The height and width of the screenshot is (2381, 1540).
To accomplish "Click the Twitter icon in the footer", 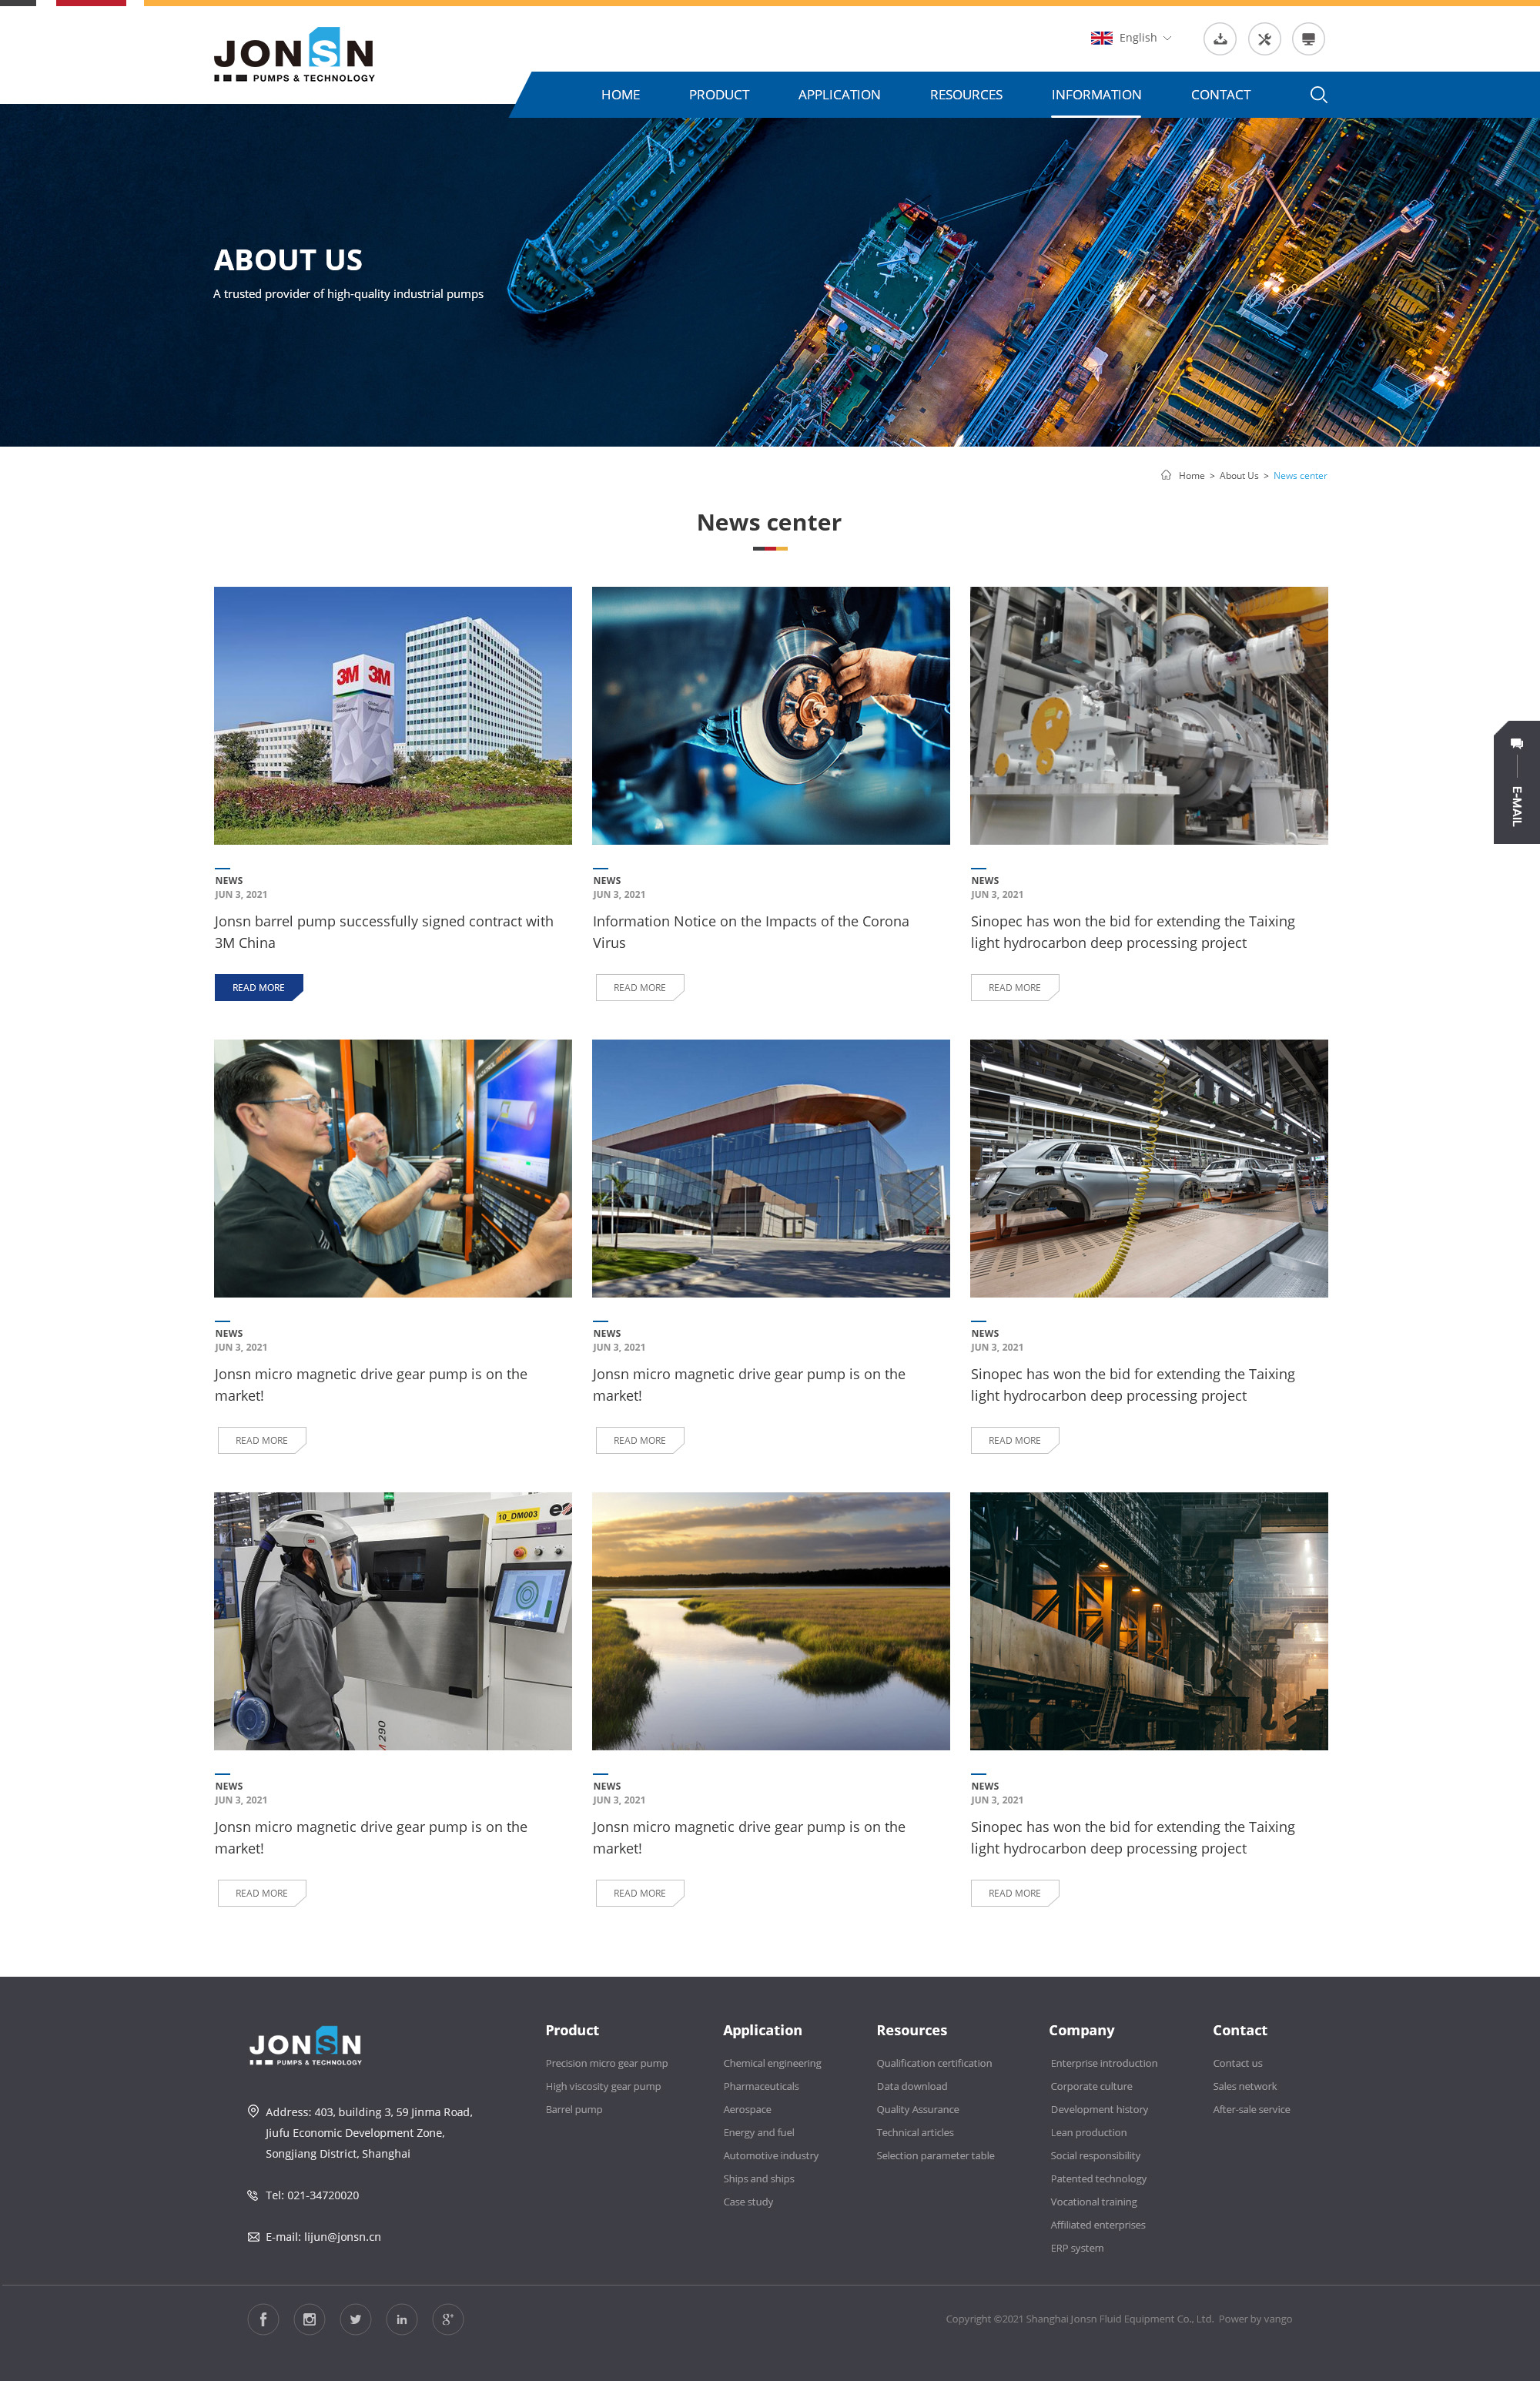I will point(355,2319).
